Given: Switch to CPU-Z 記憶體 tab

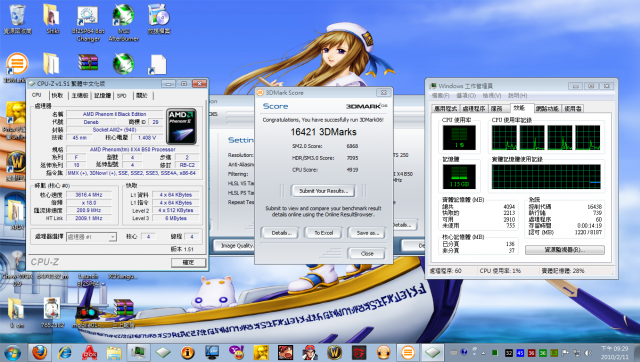Looking at the screenshot, I should pyautogui.click(x=102, y=95).
